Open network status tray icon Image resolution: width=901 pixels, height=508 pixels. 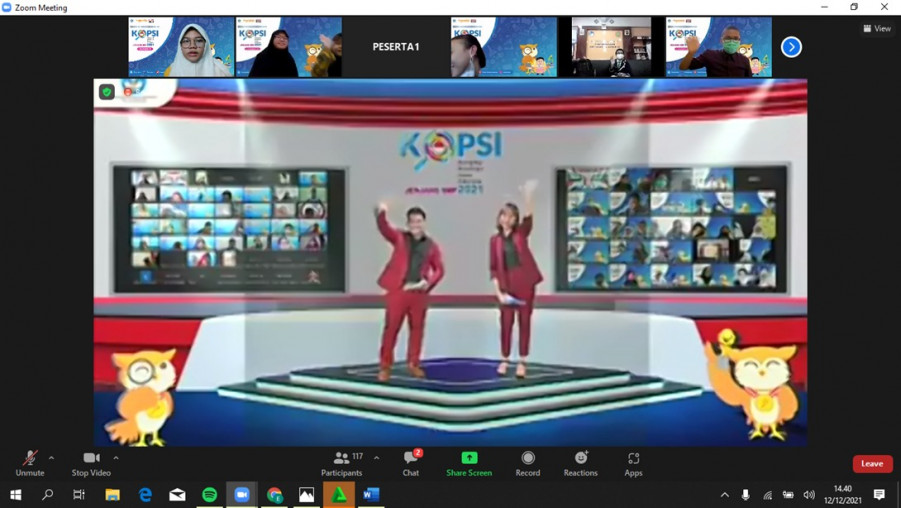click(x=767, y=495)
